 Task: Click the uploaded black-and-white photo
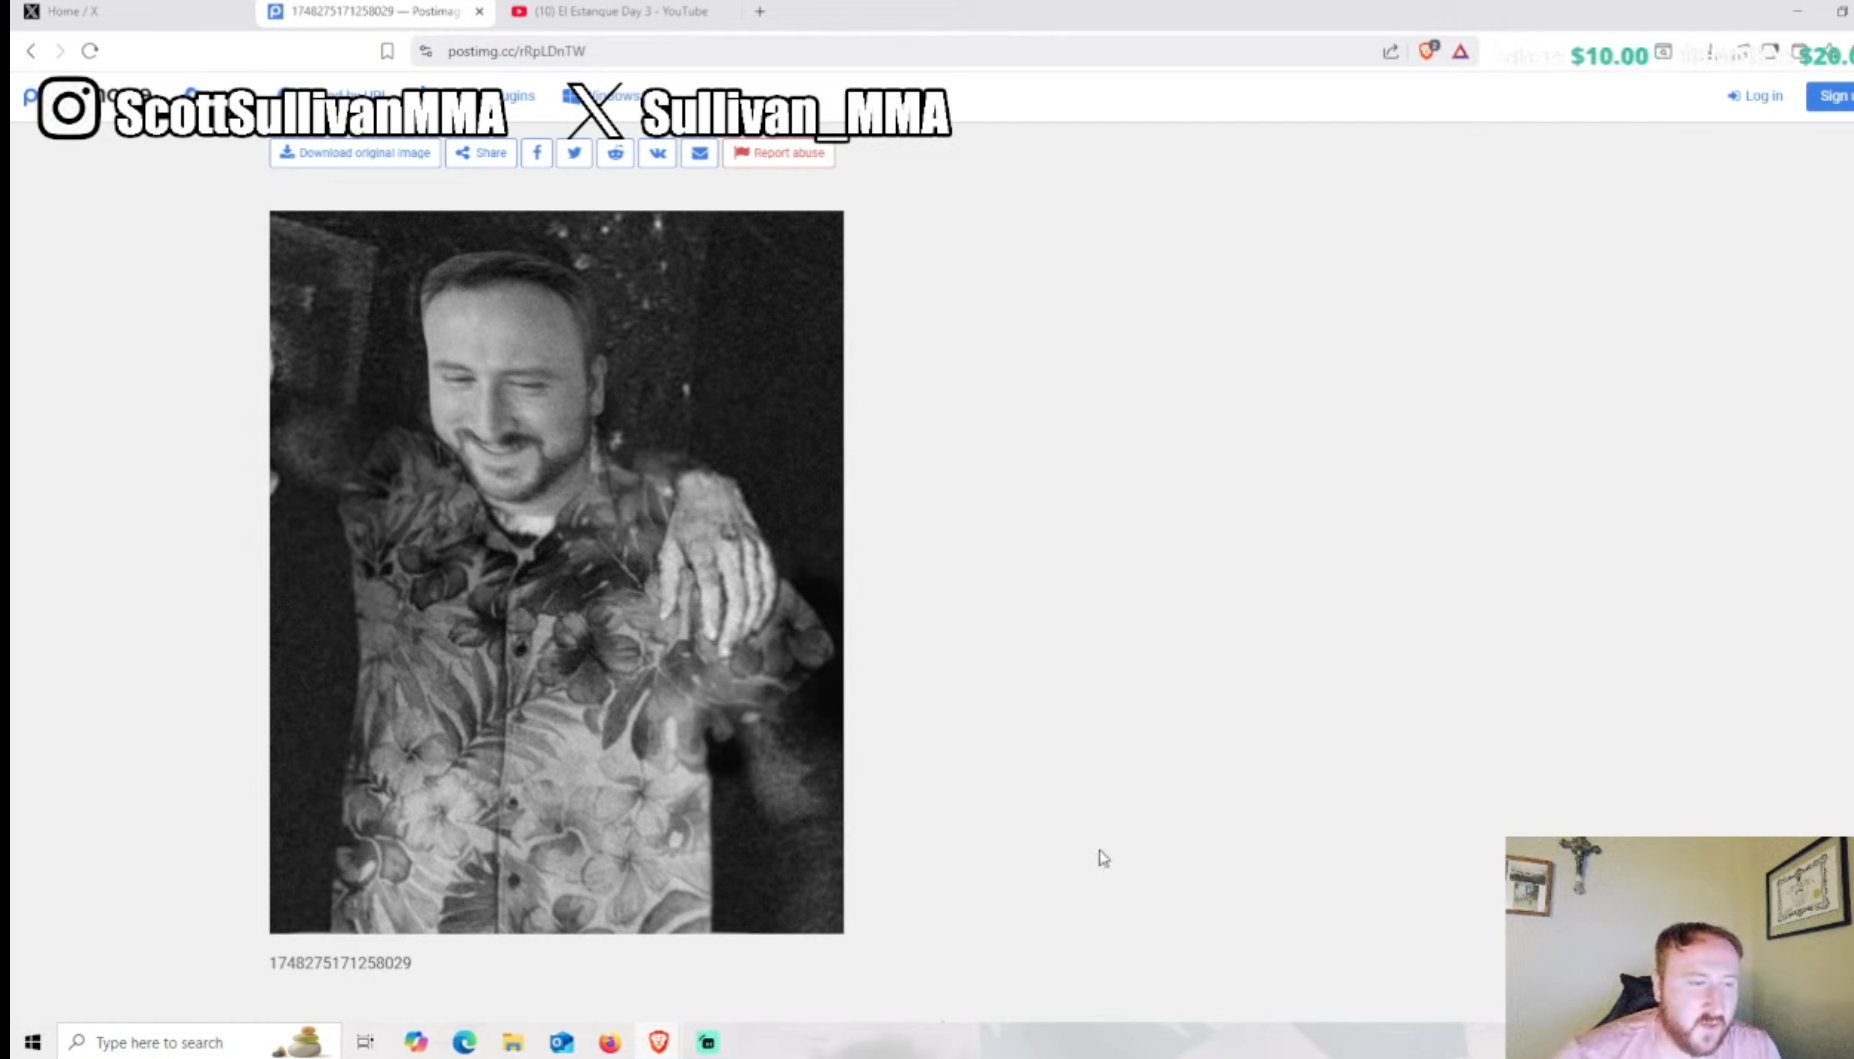point(556,572)
